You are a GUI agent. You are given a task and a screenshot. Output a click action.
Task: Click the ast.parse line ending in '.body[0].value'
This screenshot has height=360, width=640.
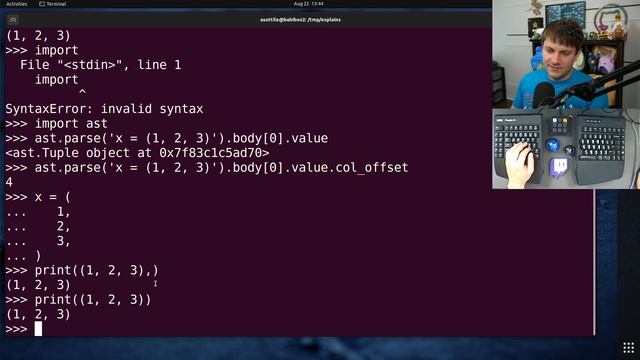(167, 138)
